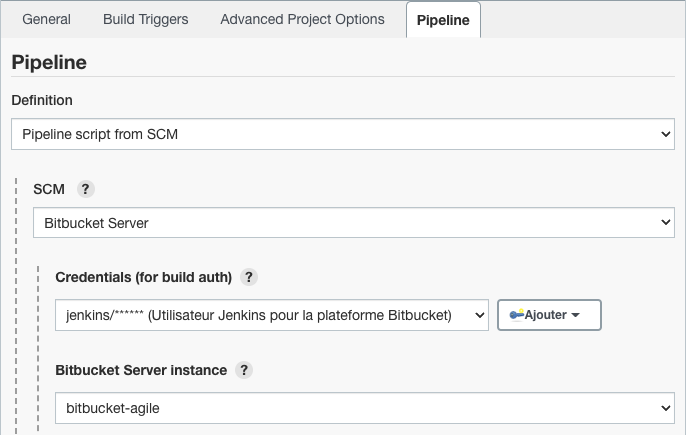Click the Pipeline section heading
The width and height of the screenshot is (687, 435).
[x=49, y=62]
